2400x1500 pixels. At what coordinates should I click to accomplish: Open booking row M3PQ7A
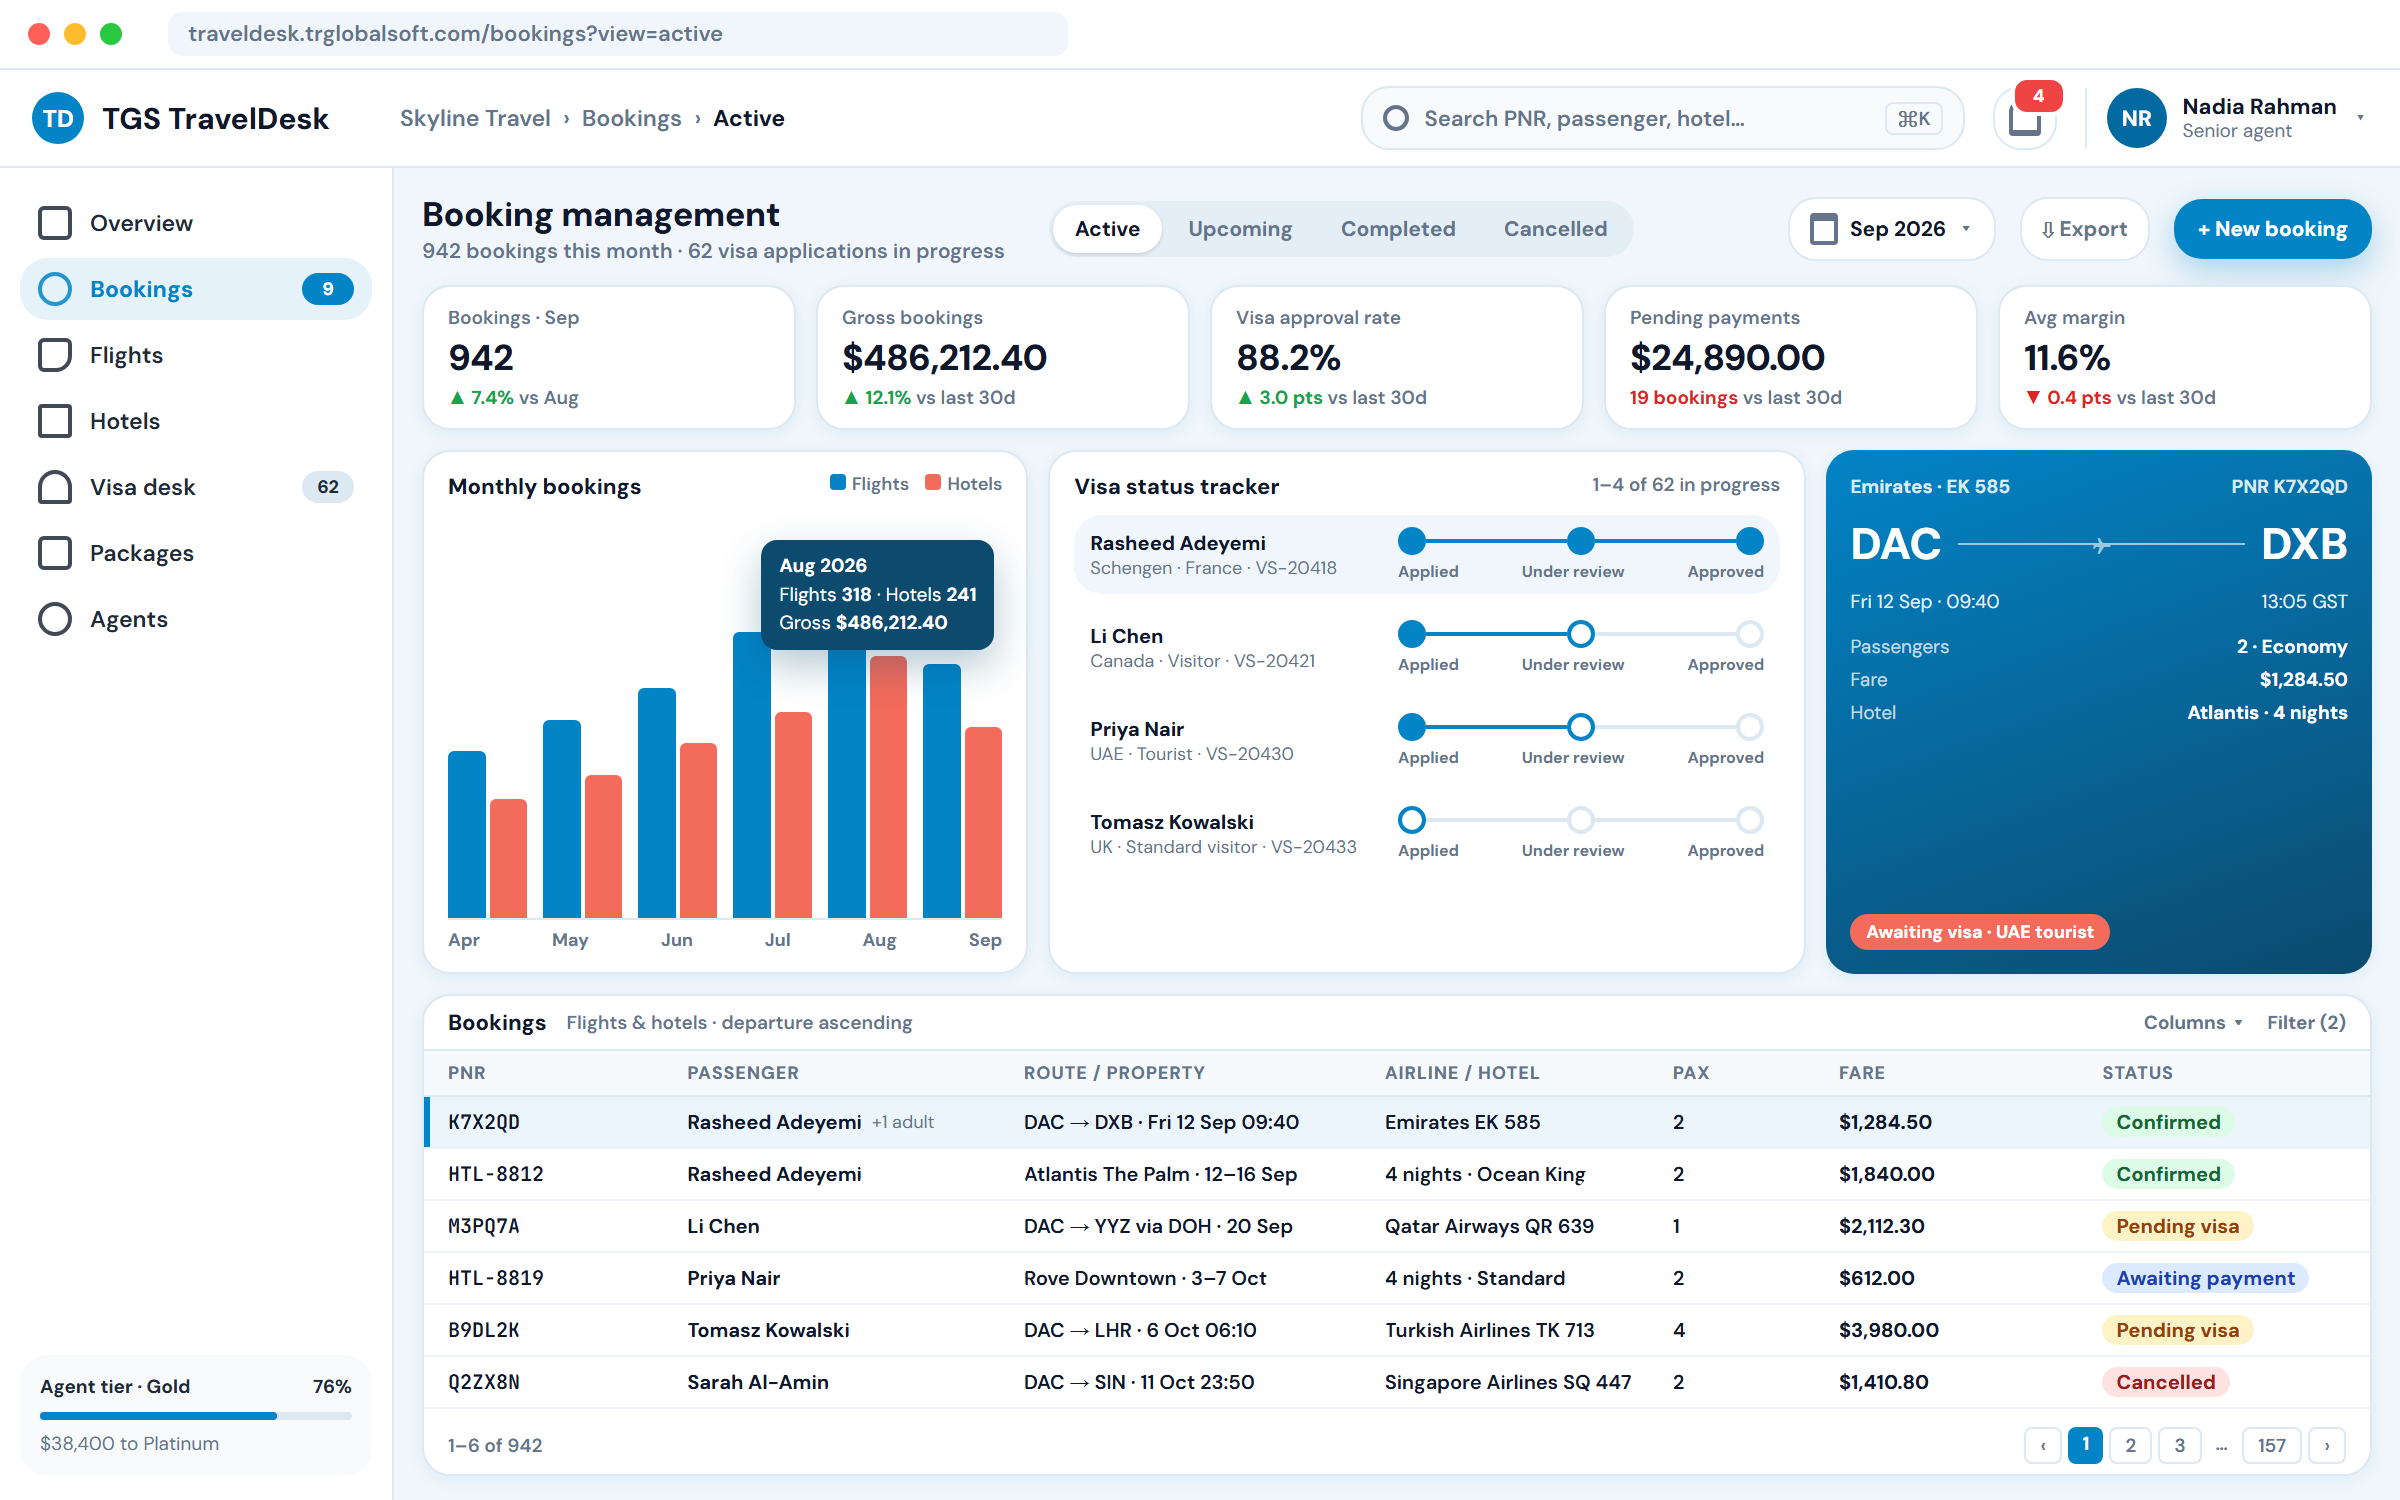coord(1396,1226)
